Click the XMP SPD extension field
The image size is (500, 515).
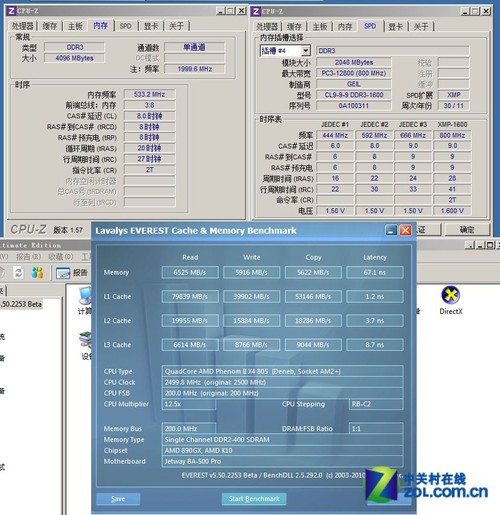[454, 95]
